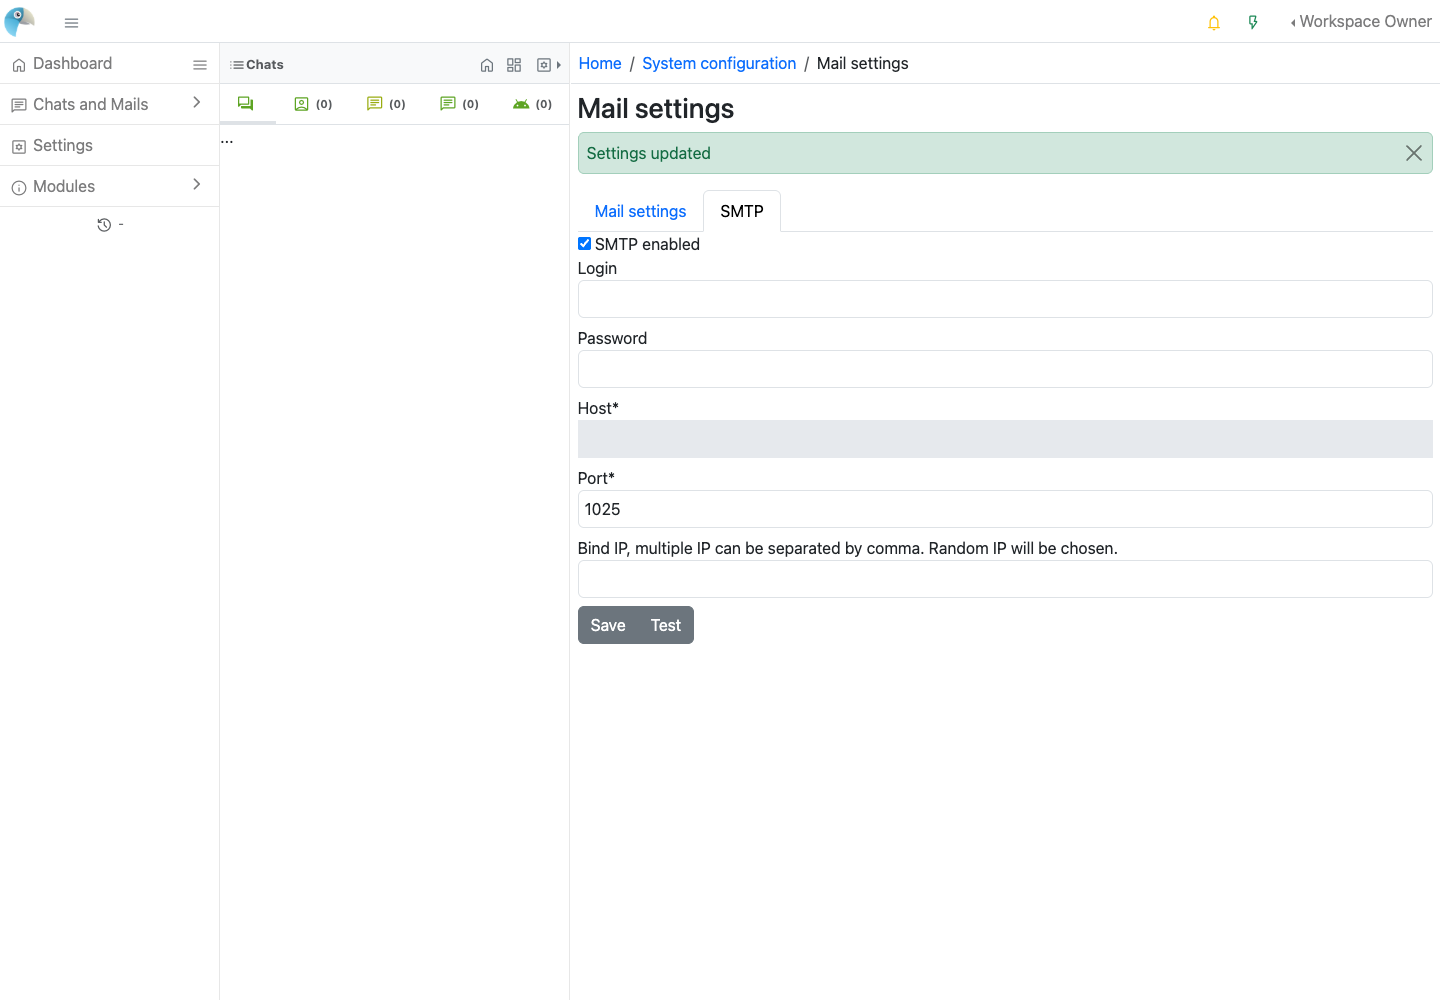Image resolution: width=1440 pixels, height=1000 pixels.
Task: Open System configuration breadcrumb link
Action: click(x=719, y=63)
